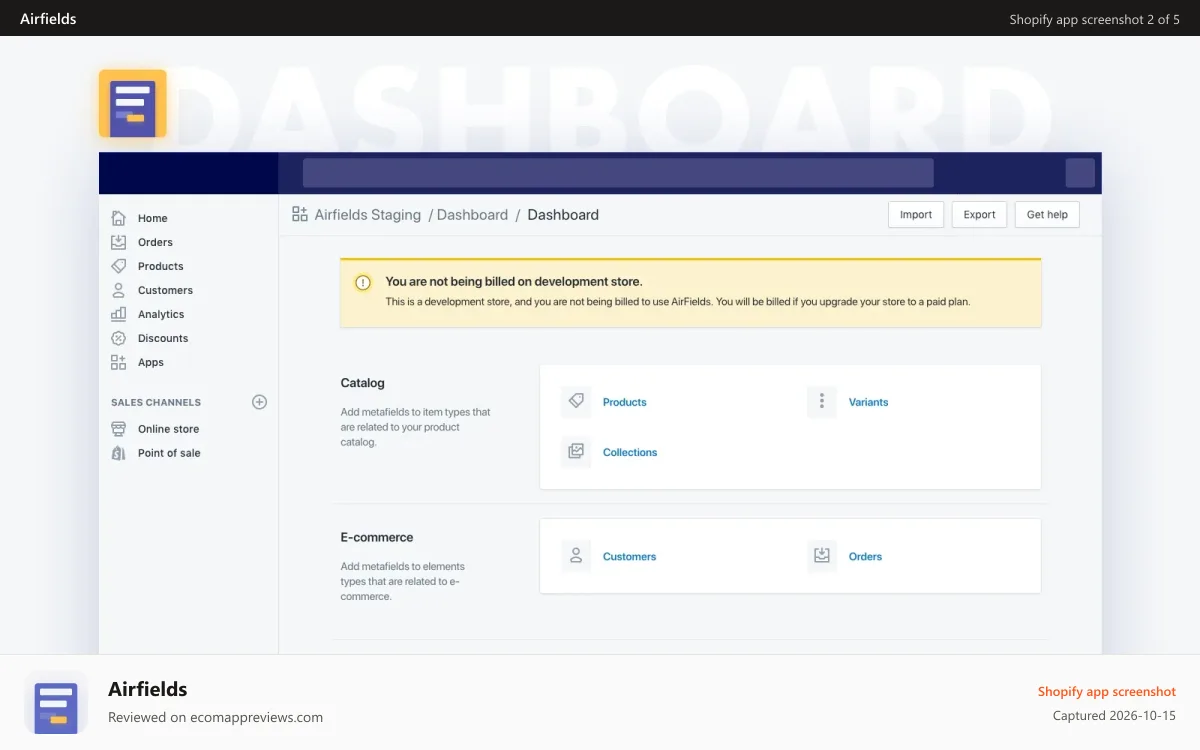The height and width of the screenshot is (750, 1200).
Task: Open Analytics in the sidebar menu
Action: tap(161, 314)
